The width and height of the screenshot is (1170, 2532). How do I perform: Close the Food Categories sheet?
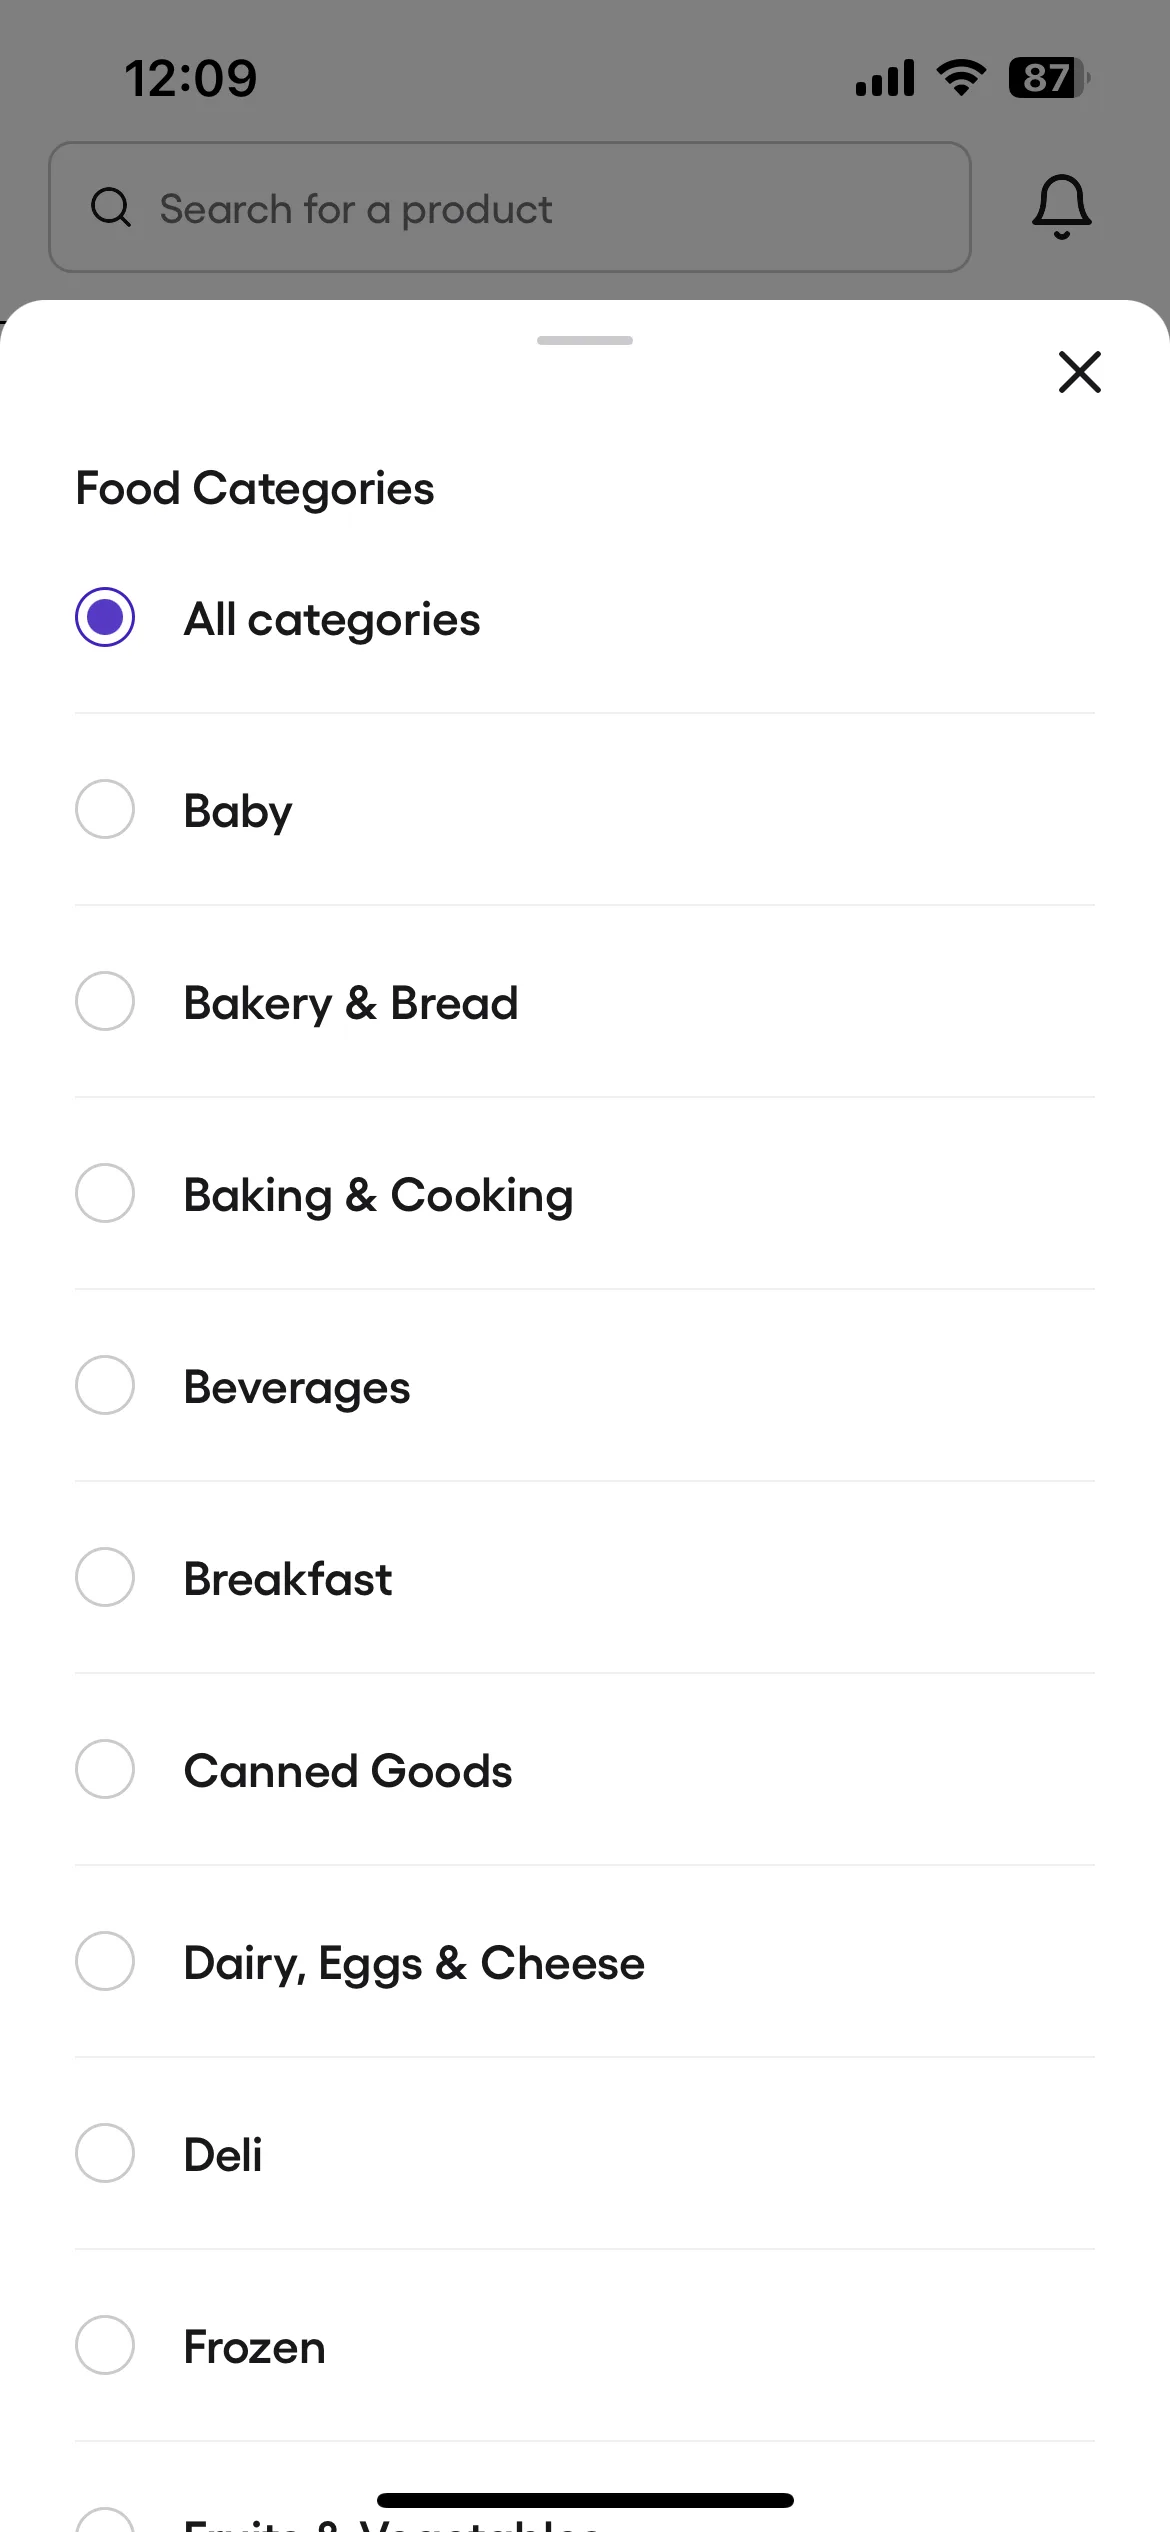pyautogui.click(x=1079, y=372)
